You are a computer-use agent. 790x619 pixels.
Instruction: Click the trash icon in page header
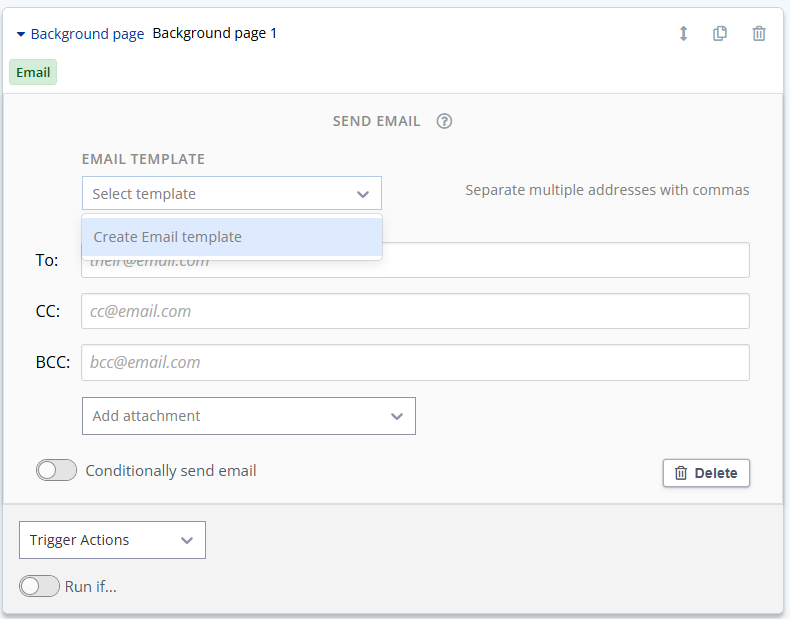[x=759, y=34]
